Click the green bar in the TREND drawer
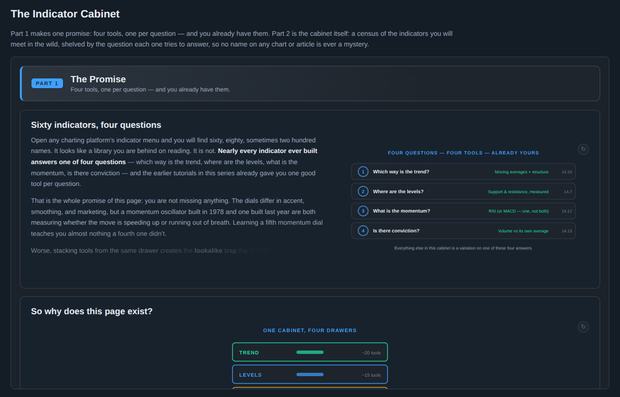The width and height of the screenshot is (620, 397). [310, 352]
